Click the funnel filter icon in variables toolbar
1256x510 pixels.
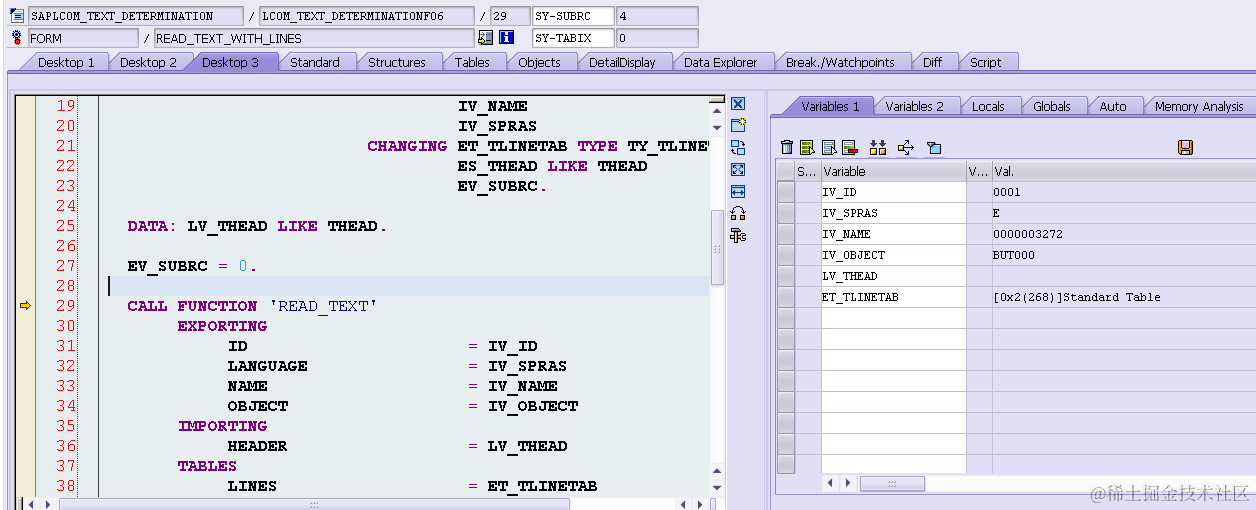(x=934, y=148)
